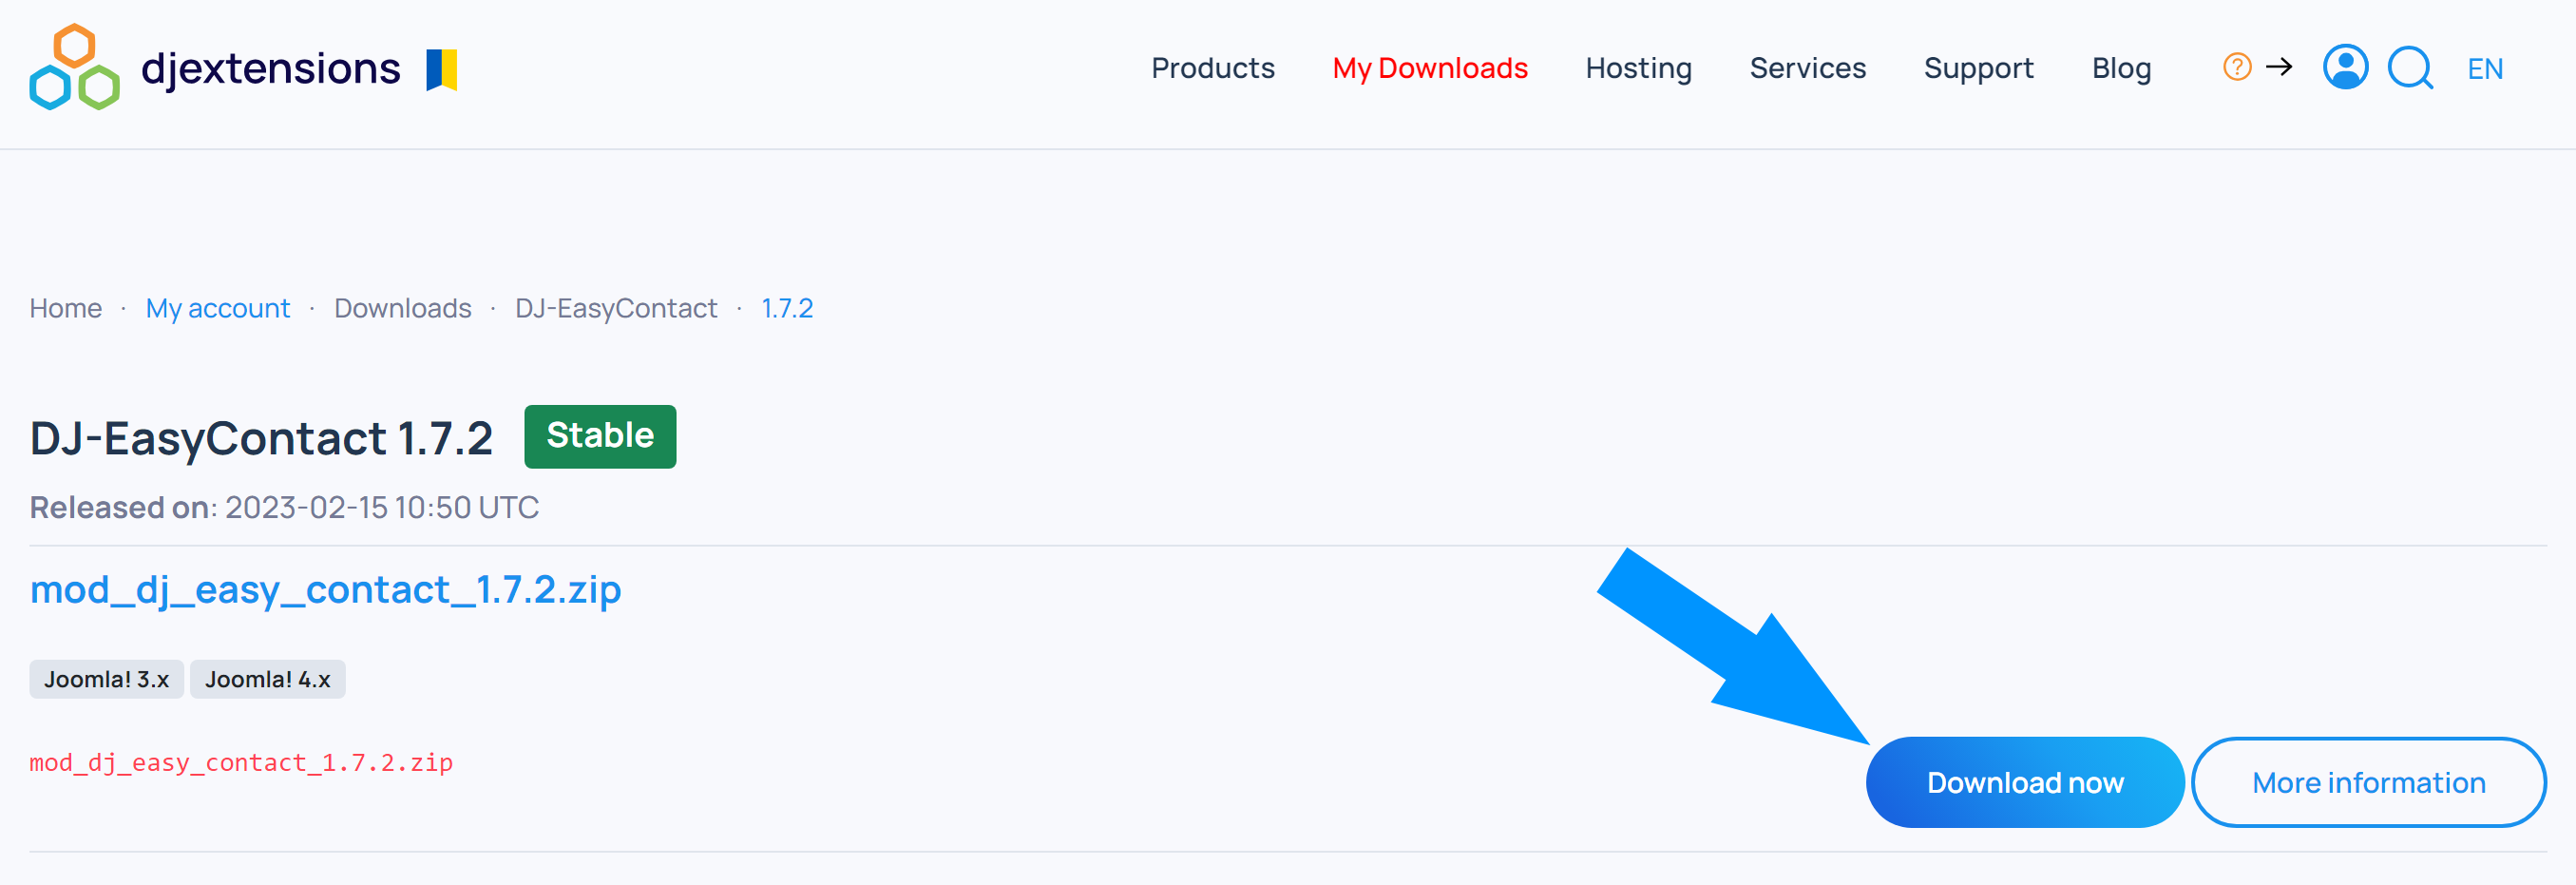
Task: Open site search magnifier icon
Action: click(x=2410, y=68)
